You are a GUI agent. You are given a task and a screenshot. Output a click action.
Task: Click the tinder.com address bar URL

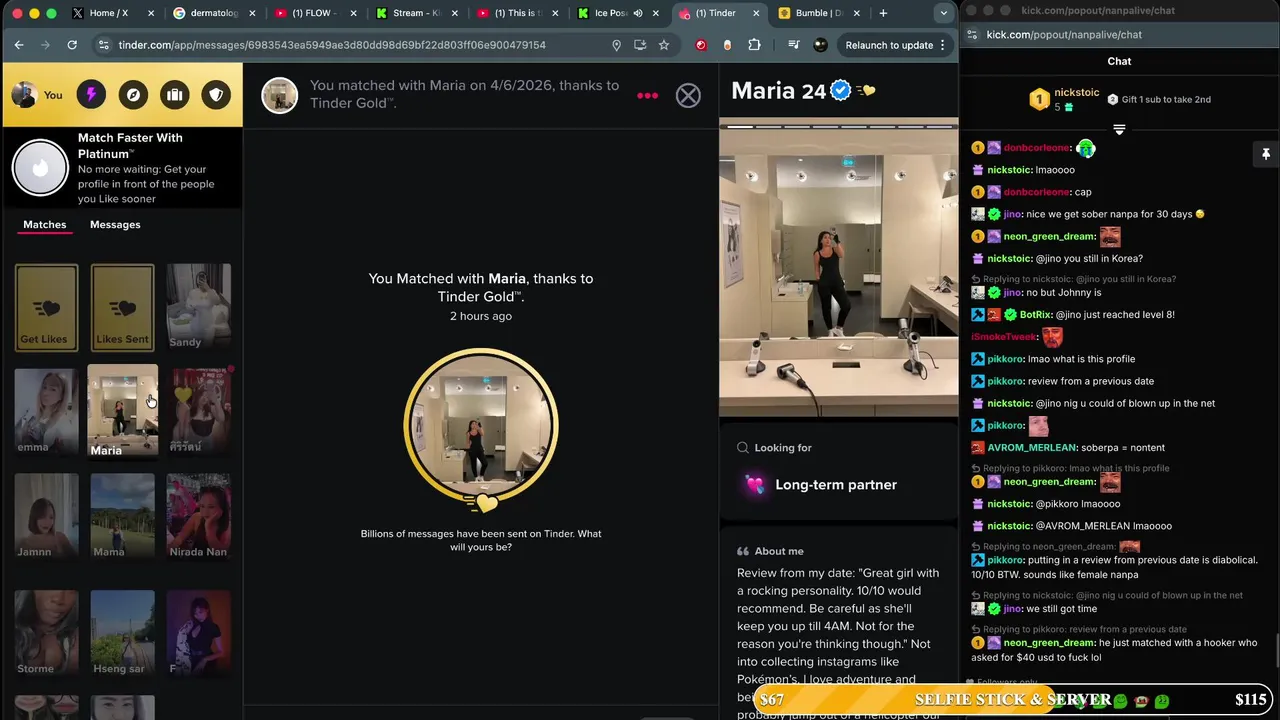click(x=332, y=45)
